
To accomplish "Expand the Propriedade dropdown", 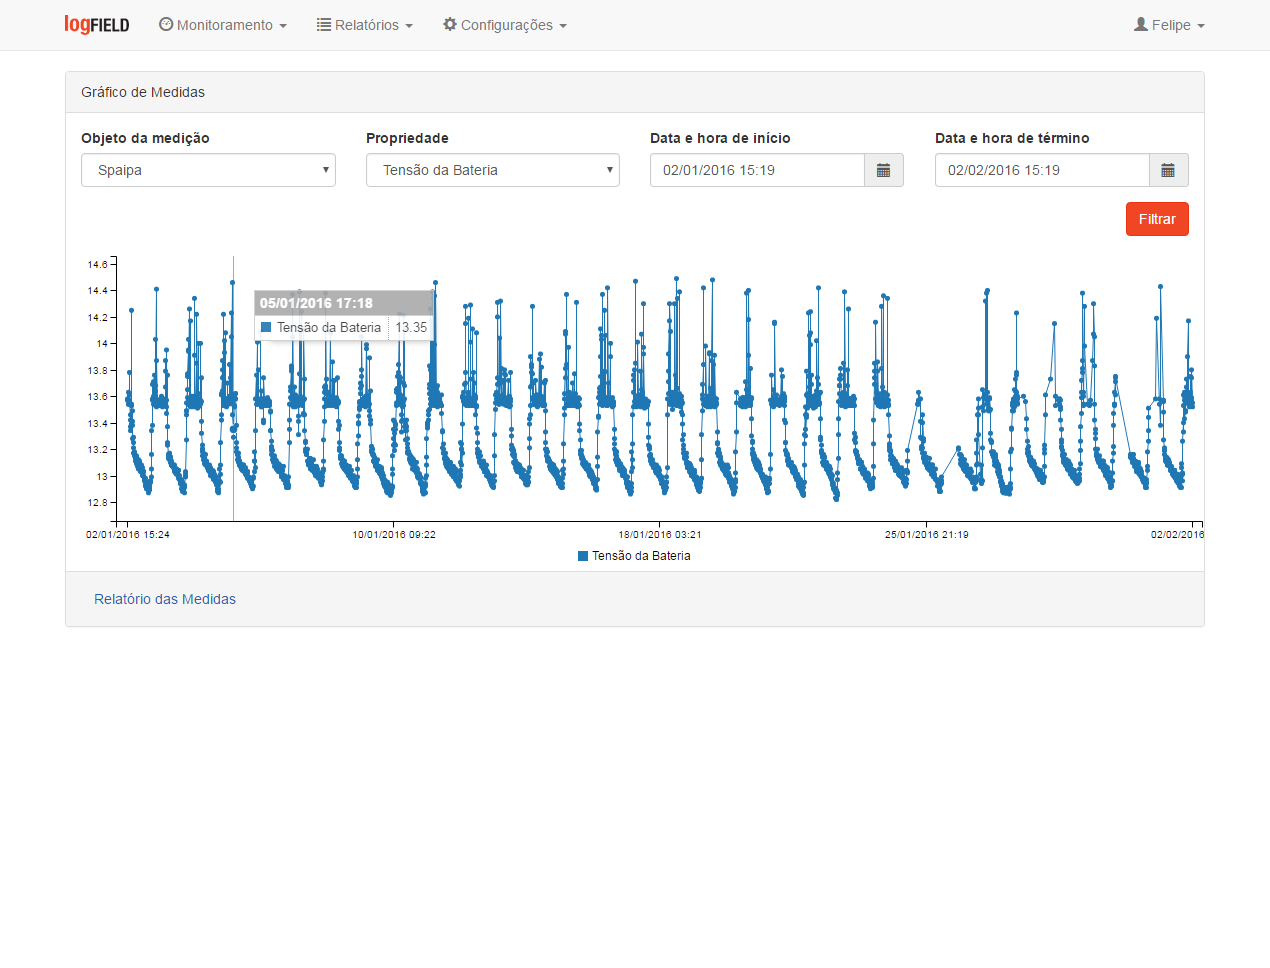I will coord(492,170).
